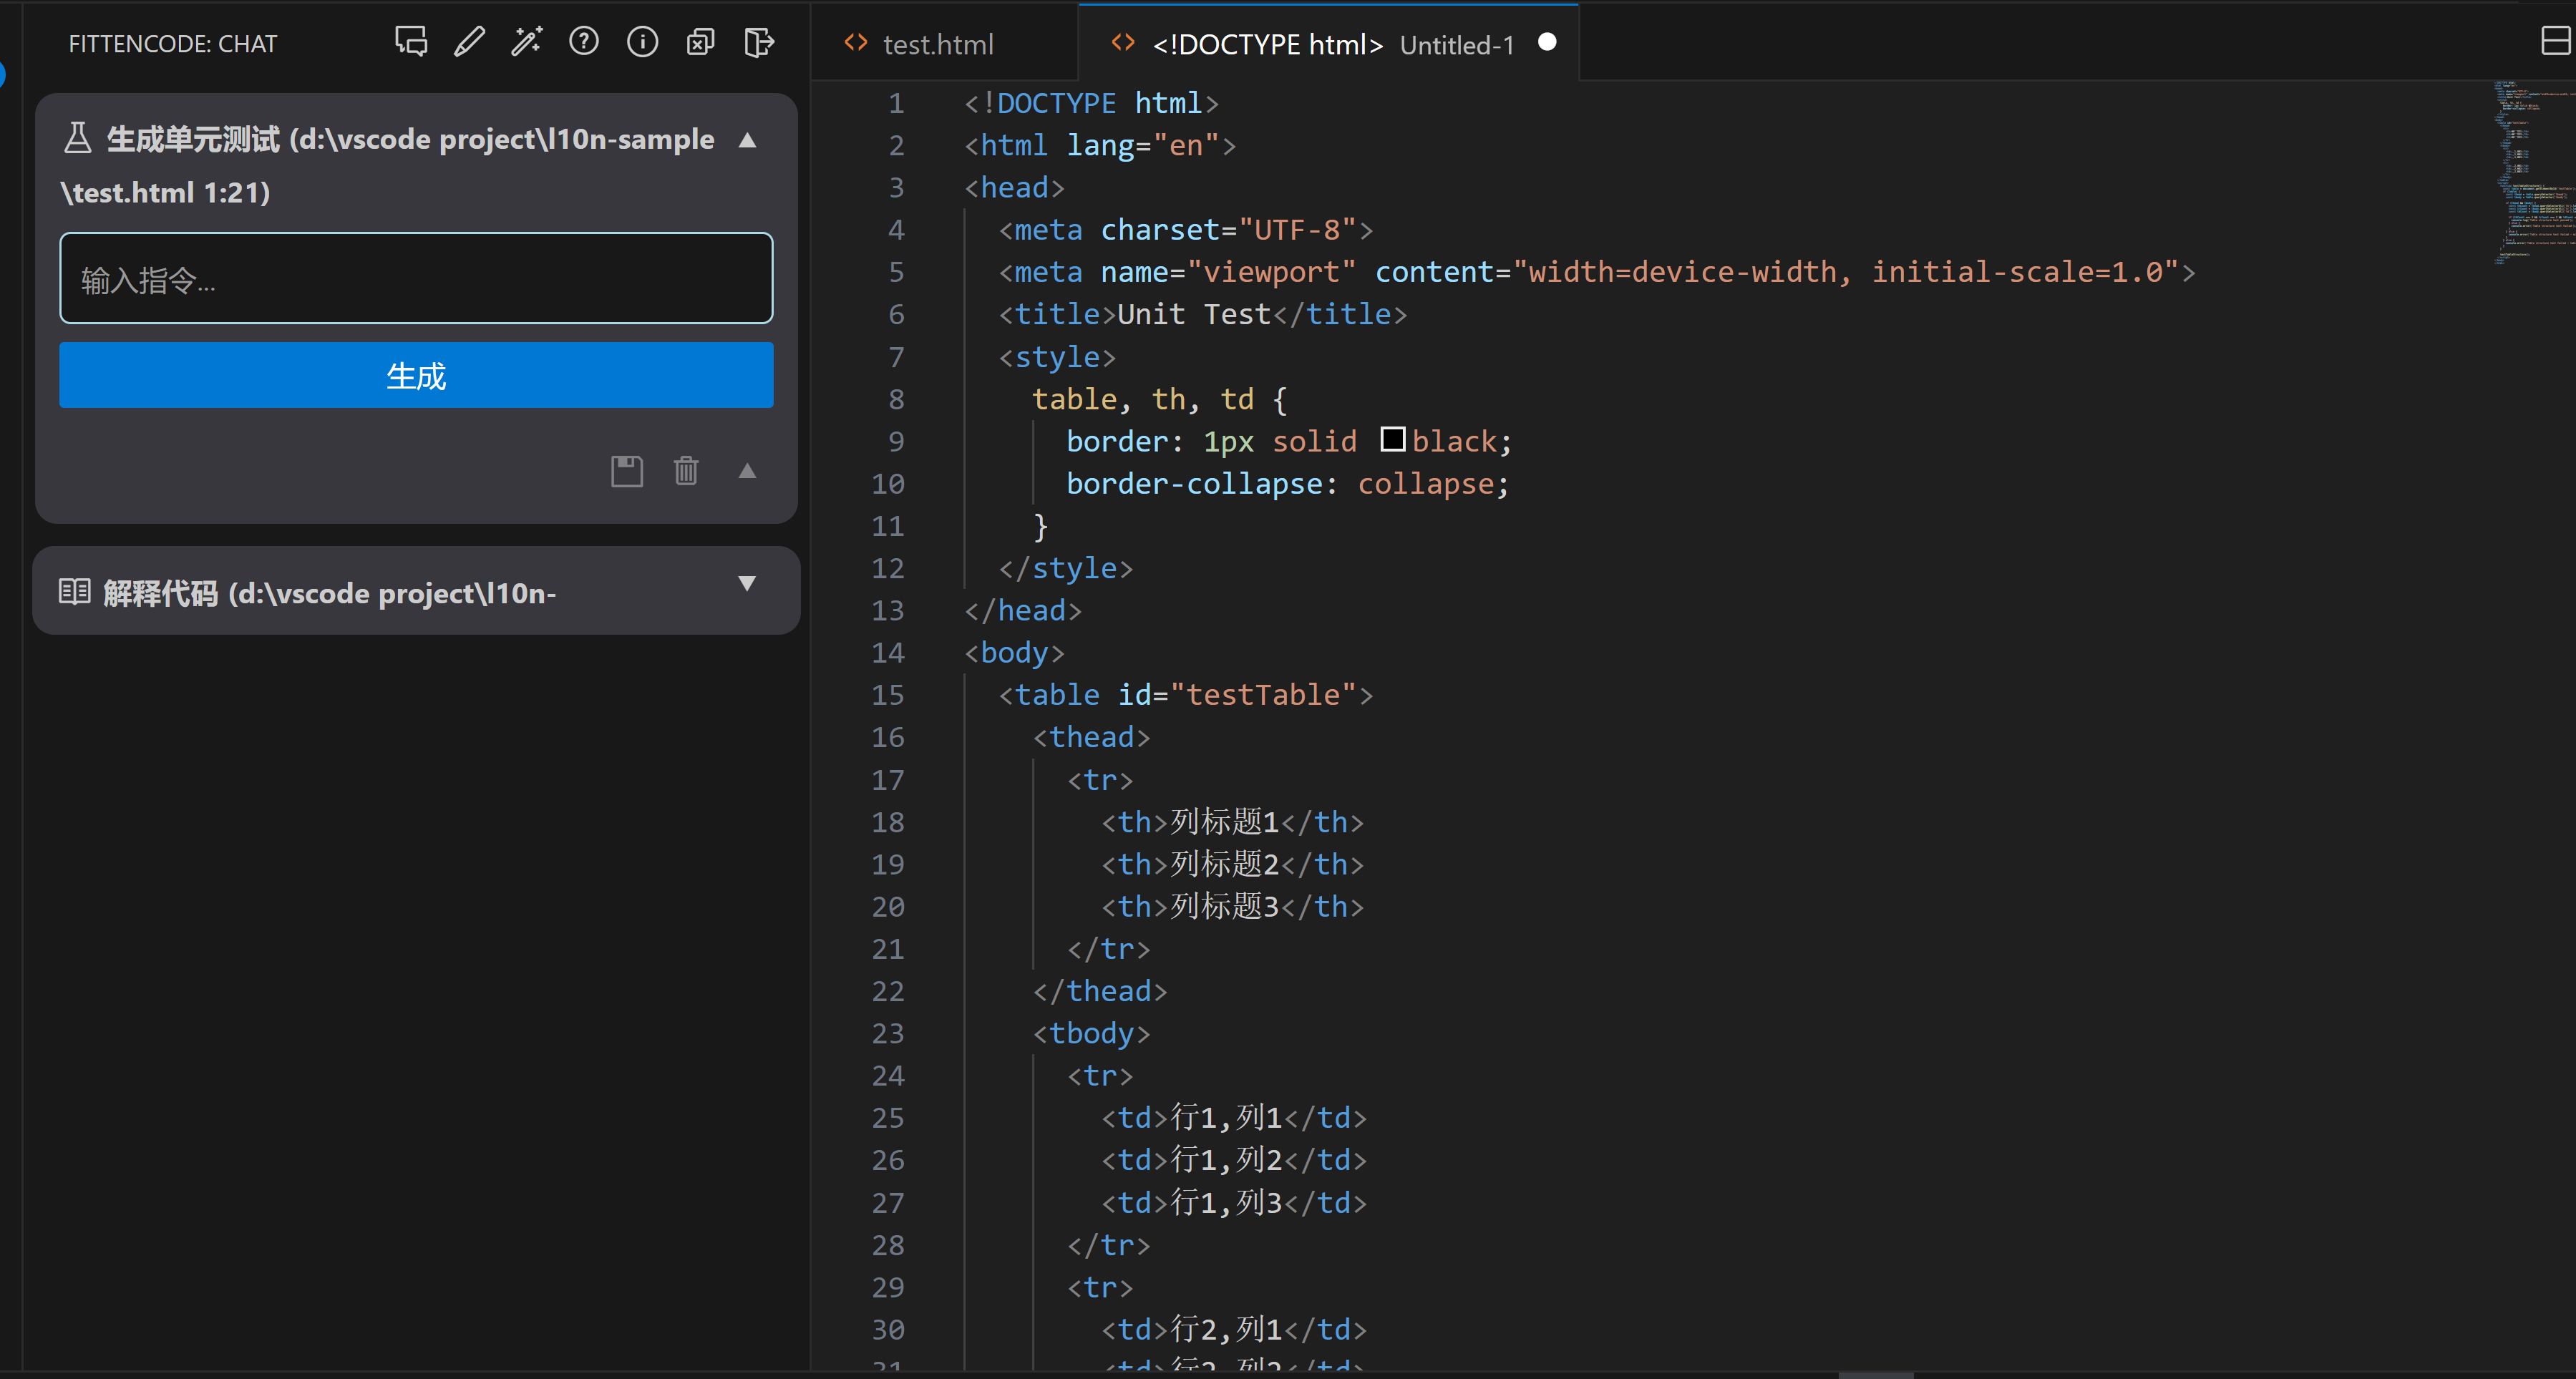This screenshot has width=2576, height=1379.
Task: Open FittenCode help via question mark icon
Action: tap(584, 42)
